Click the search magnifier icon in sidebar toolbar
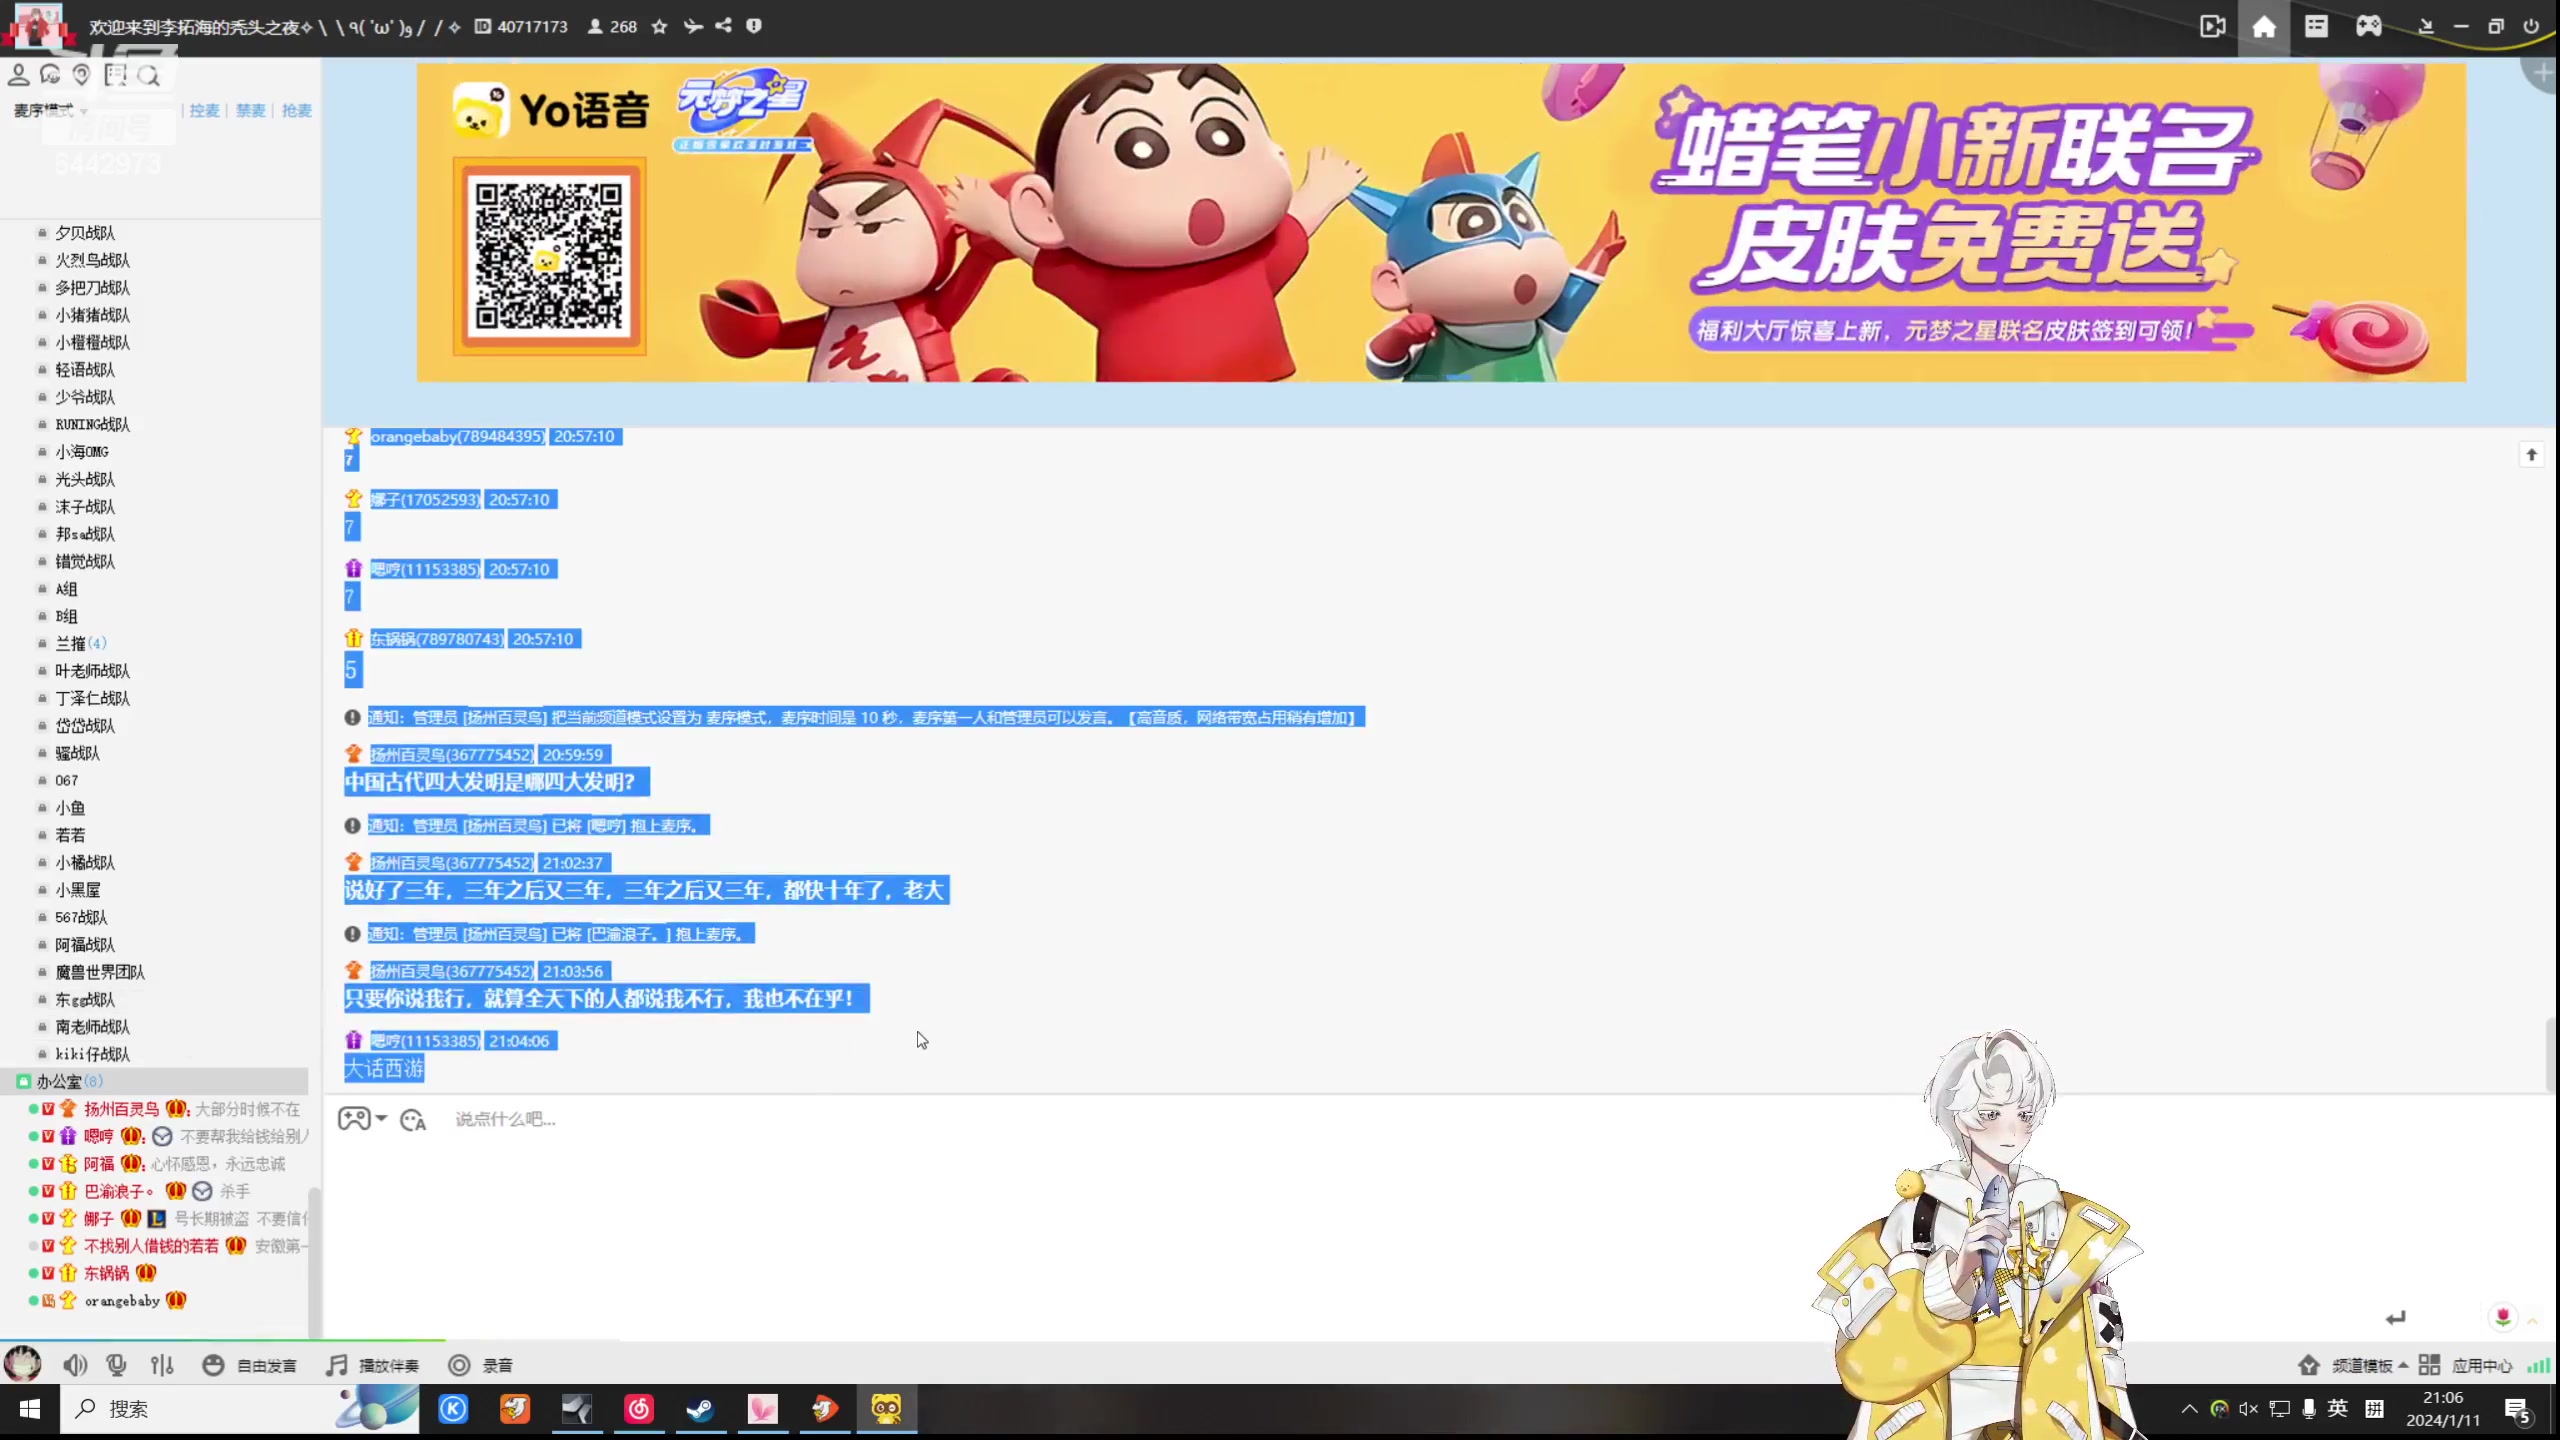Image resolution: width=2560 pixels, height=1440 pixels. click(x=149, y=76)
